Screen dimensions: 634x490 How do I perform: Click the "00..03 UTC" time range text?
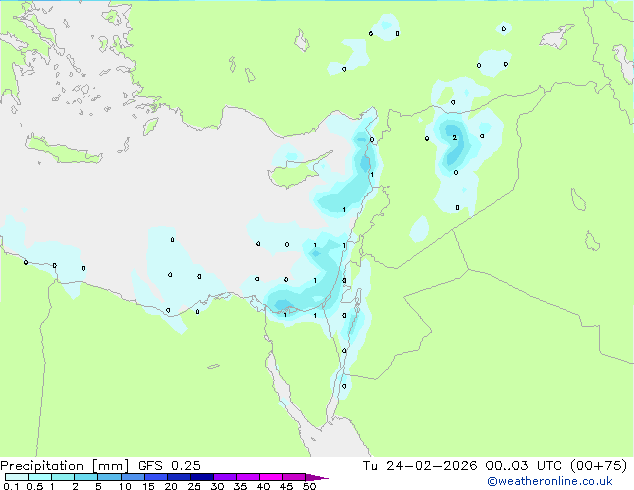[524, 466]
